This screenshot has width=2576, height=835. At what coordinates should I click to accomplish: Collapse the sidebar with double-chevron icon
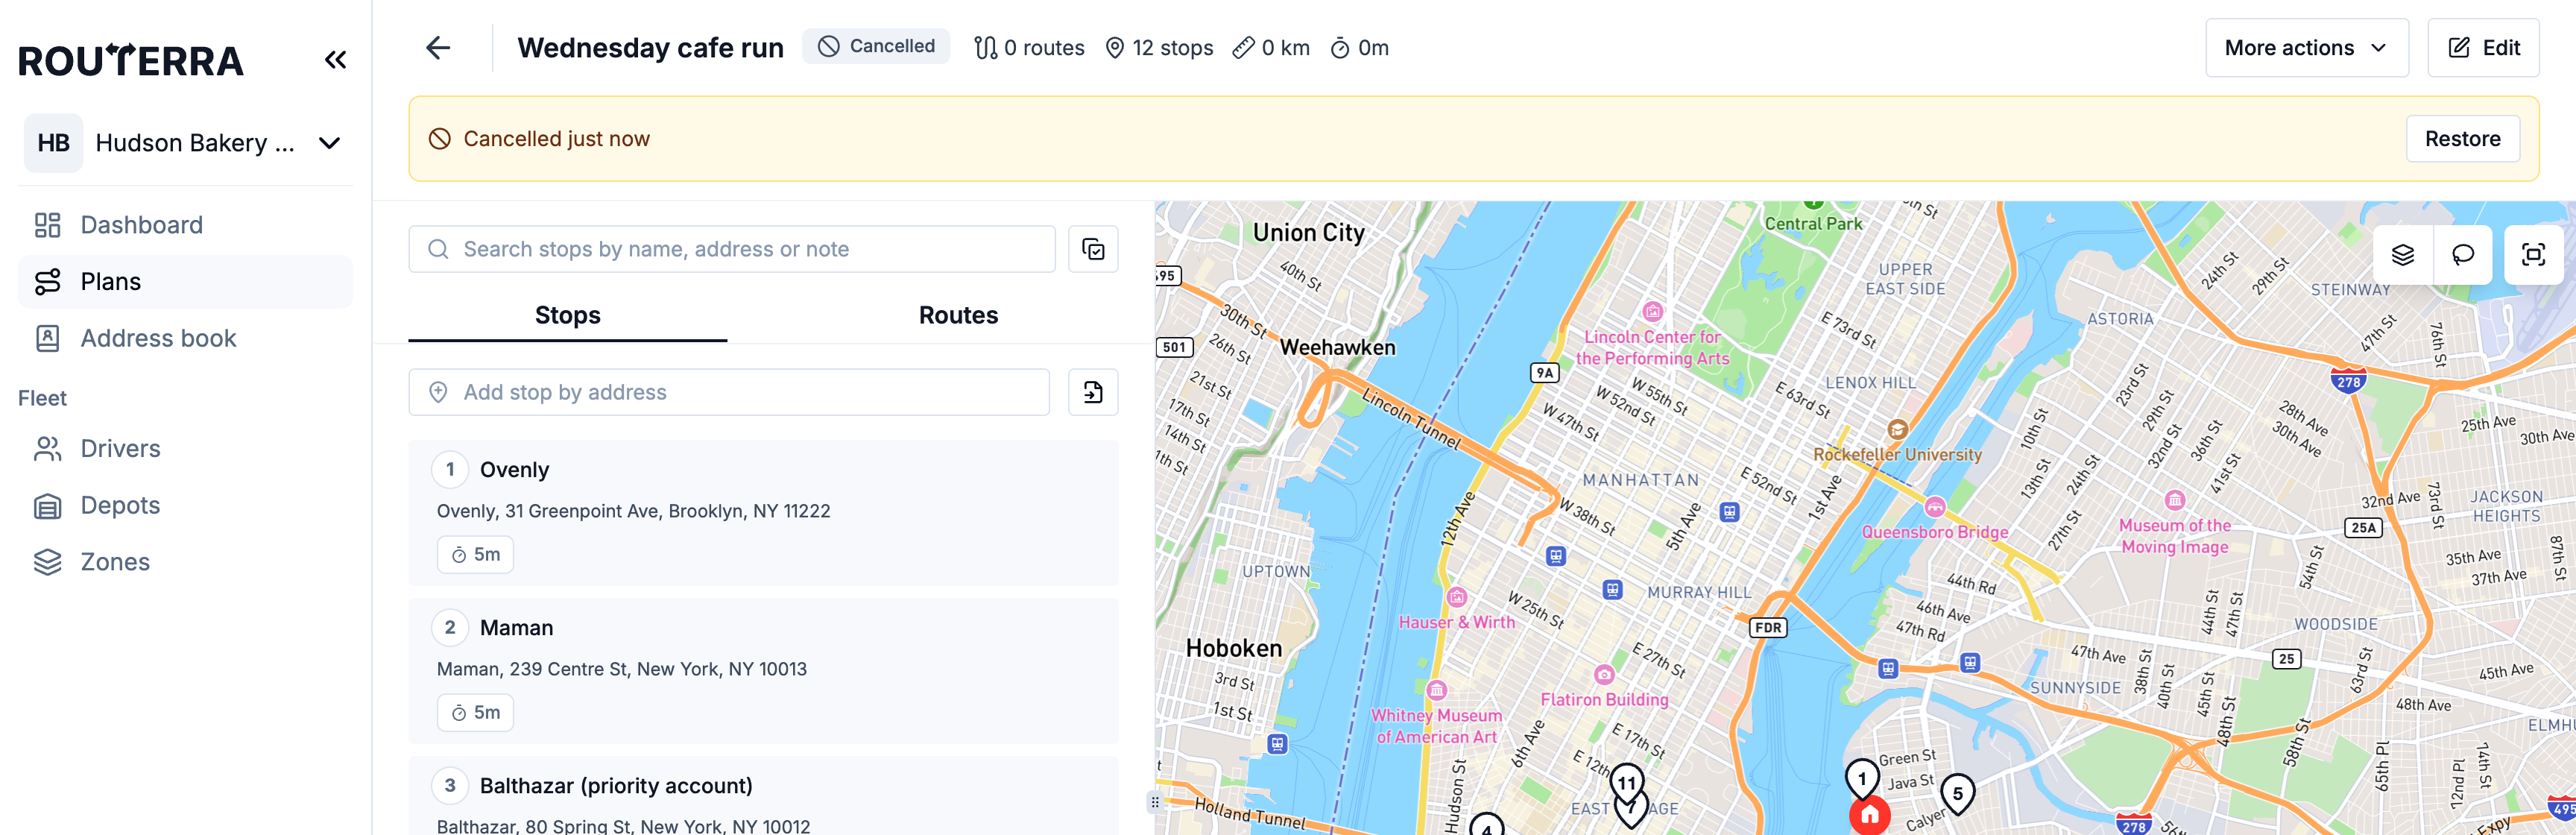335,60
